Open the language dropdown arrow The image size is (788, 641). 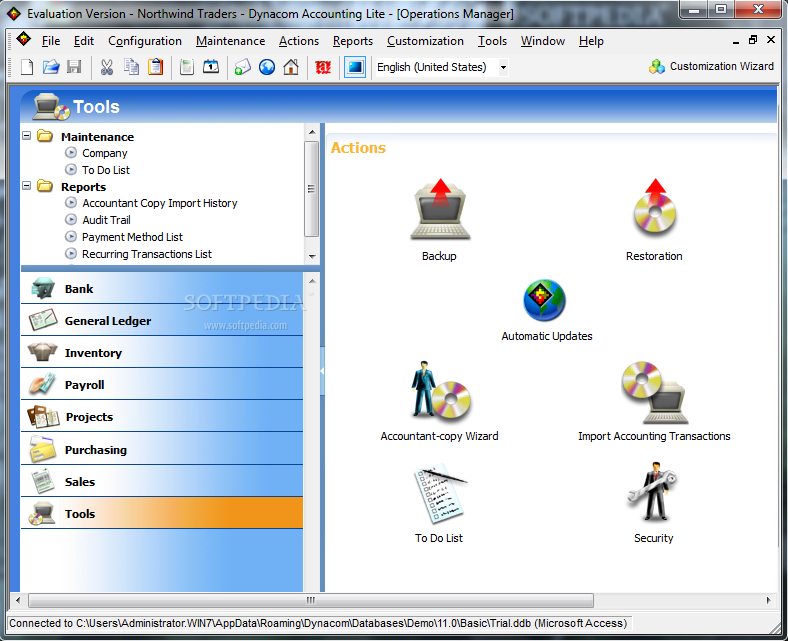[x=503, y=67]
